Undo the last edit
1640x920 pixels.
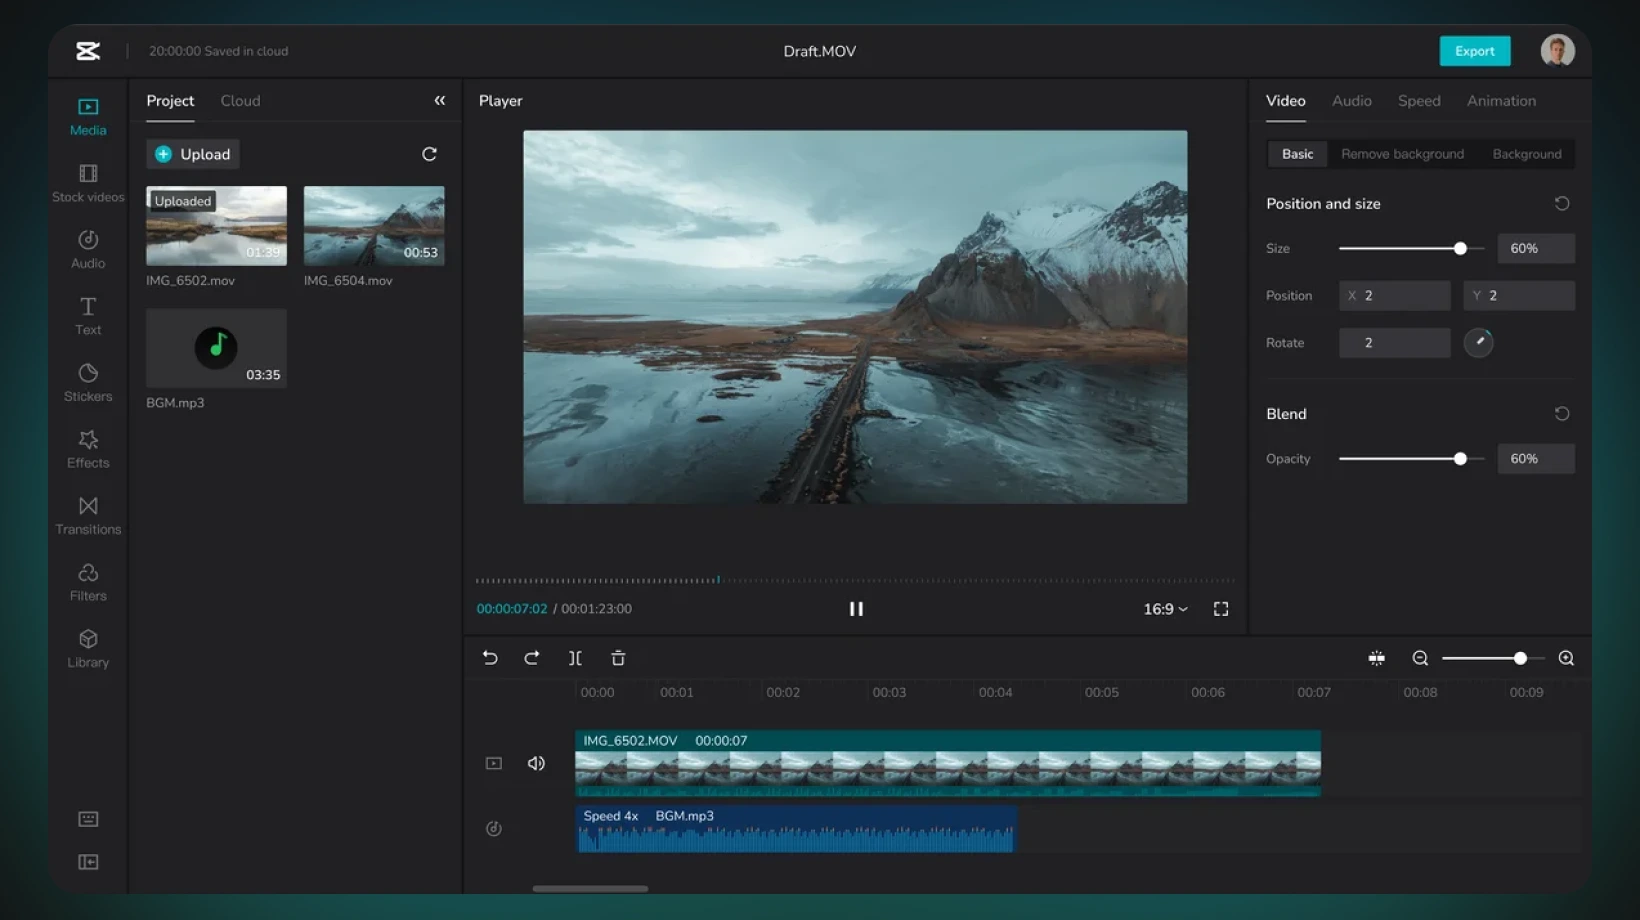pyautogui.click(x=490, y=658)
